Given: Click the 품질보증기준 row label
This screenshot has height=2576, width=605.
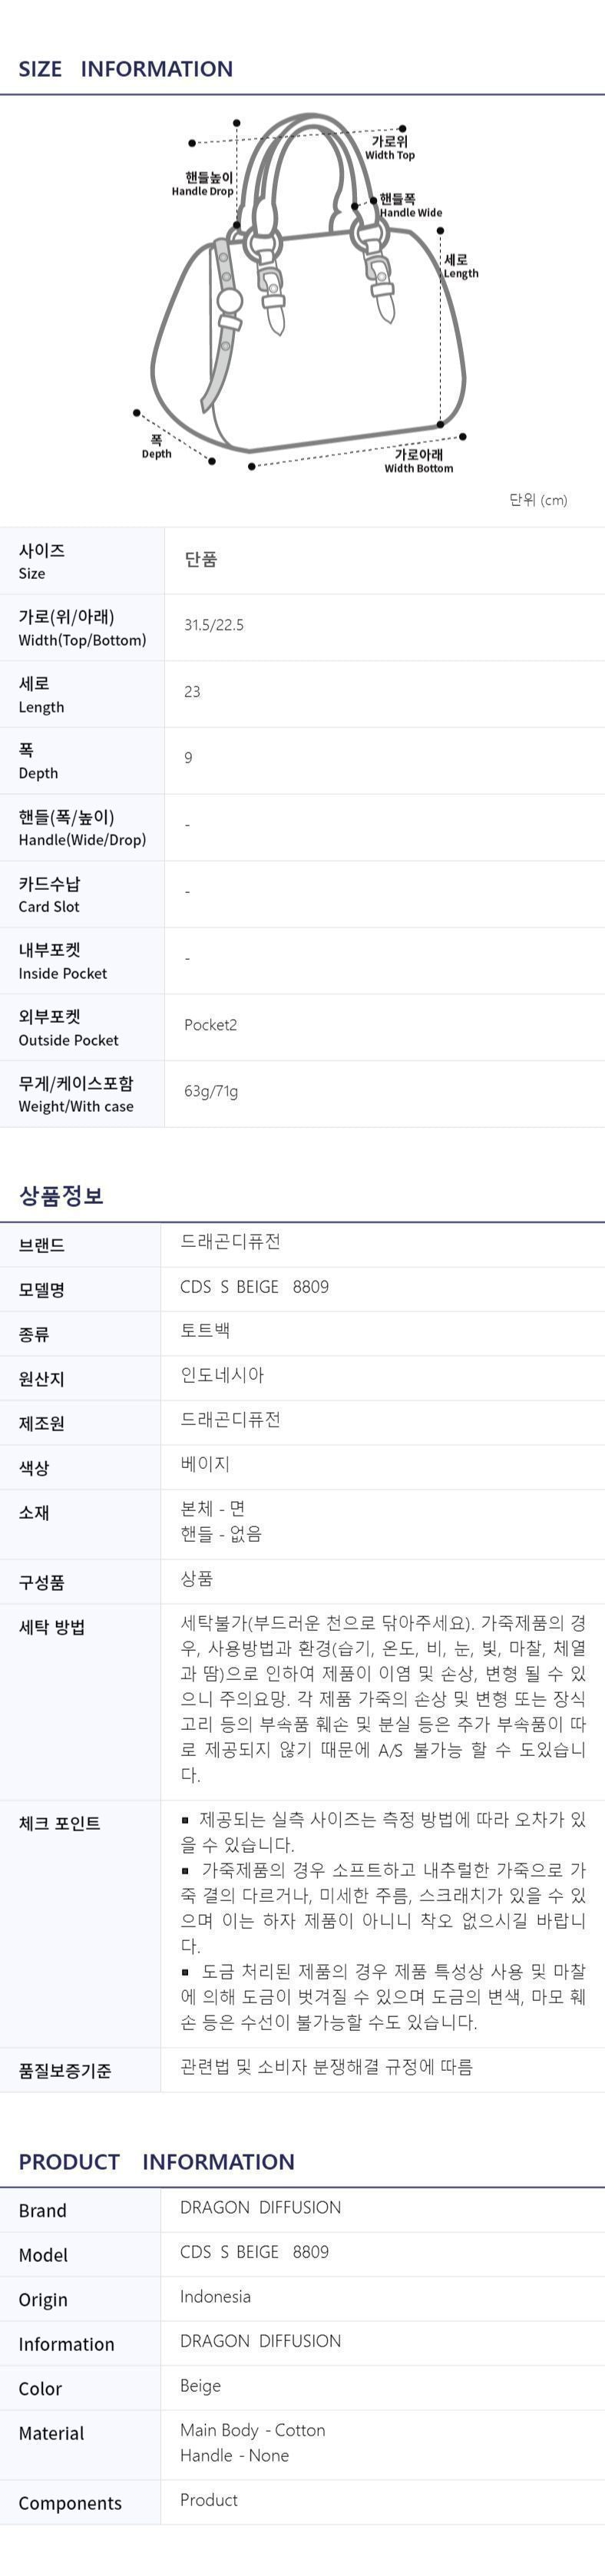Looking at the screenshot, I should coord(65,2071).
